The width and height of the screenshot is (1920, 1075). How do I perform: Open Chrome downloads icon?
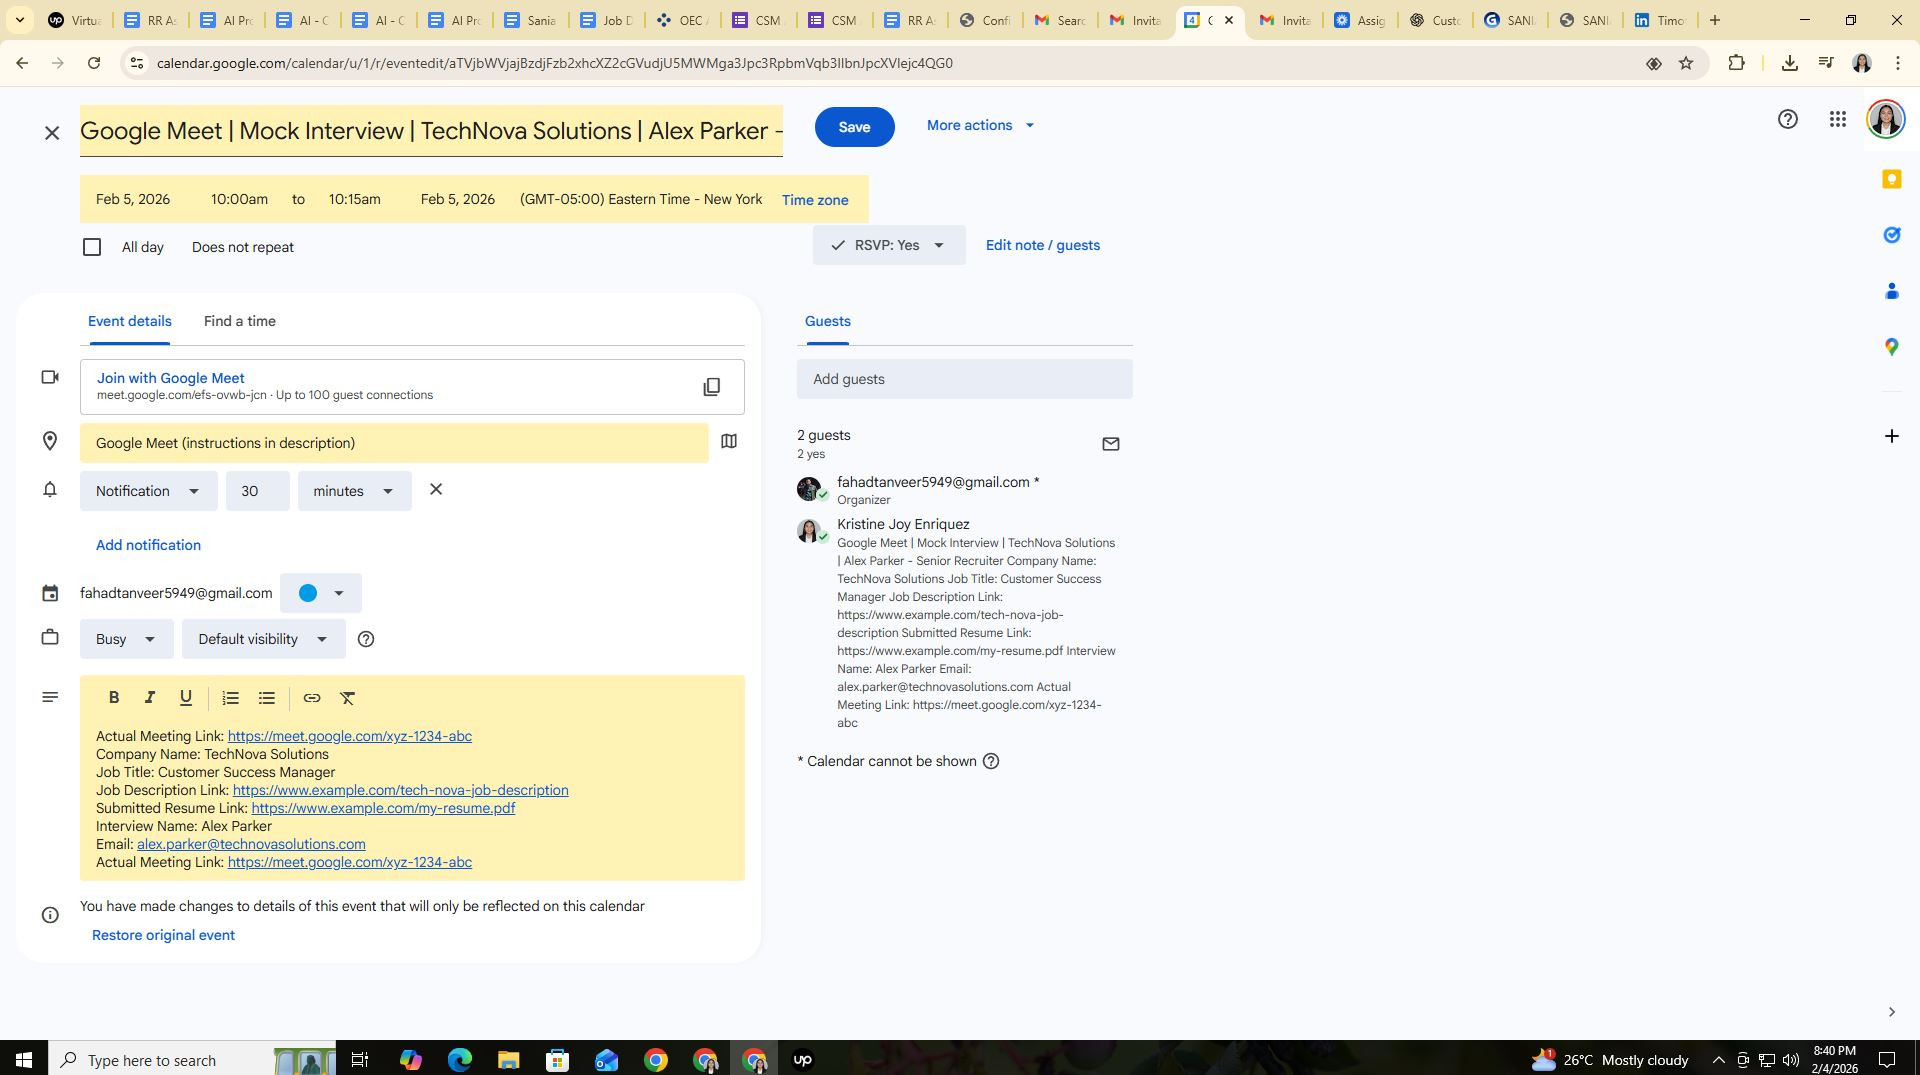coord(1790,63)
